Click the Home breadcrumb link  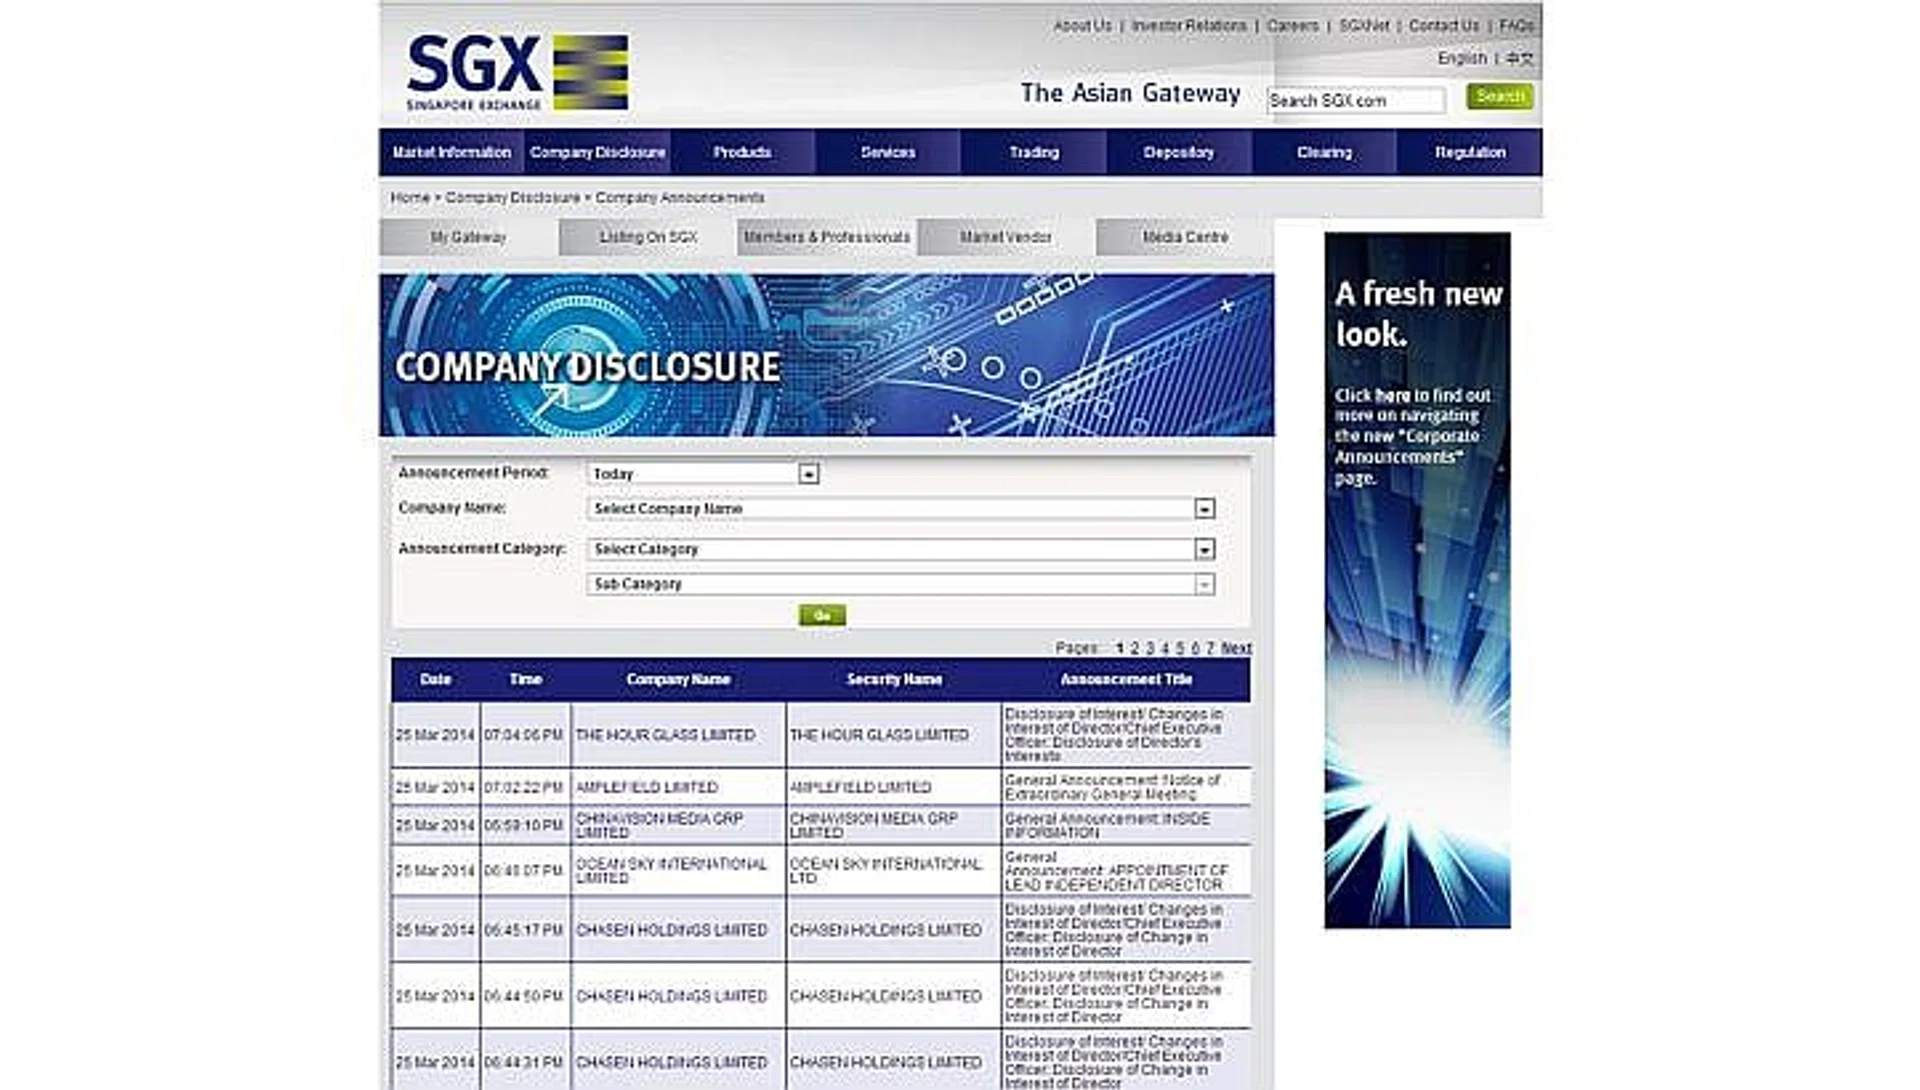[409, 198]
